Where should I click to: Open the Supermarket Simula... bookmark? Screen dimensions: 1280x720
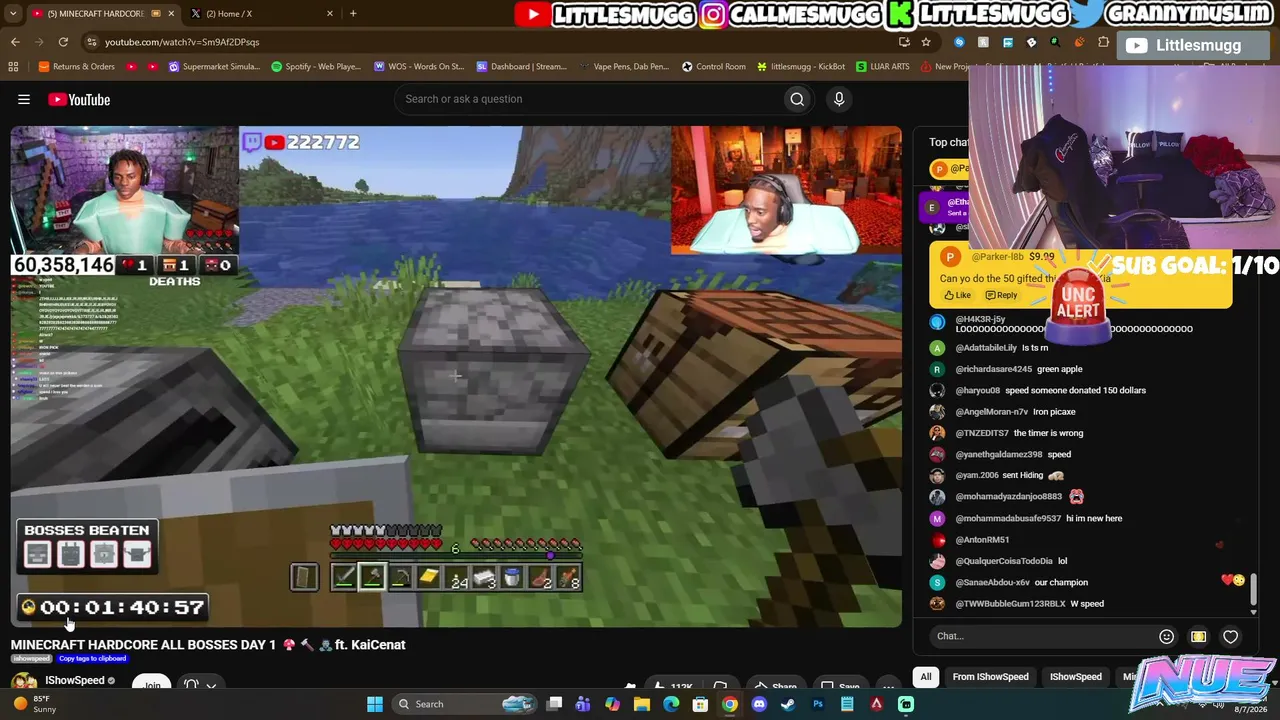tap(214, 67)
